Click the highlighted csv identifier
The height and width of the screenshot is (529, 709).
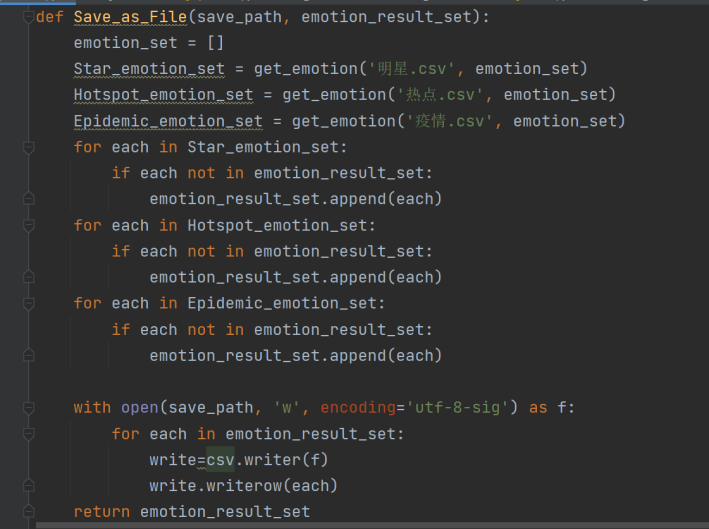[x=220, y=460]
